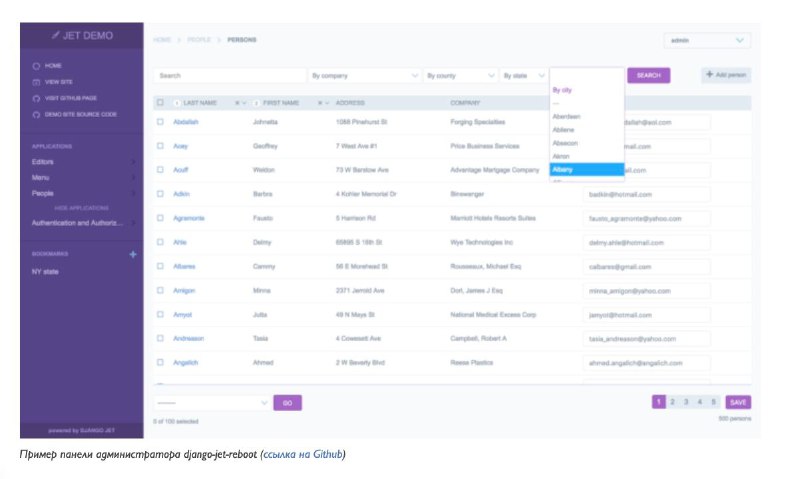
Task: Open the Agramonte person record
Action: pos(189,218)
